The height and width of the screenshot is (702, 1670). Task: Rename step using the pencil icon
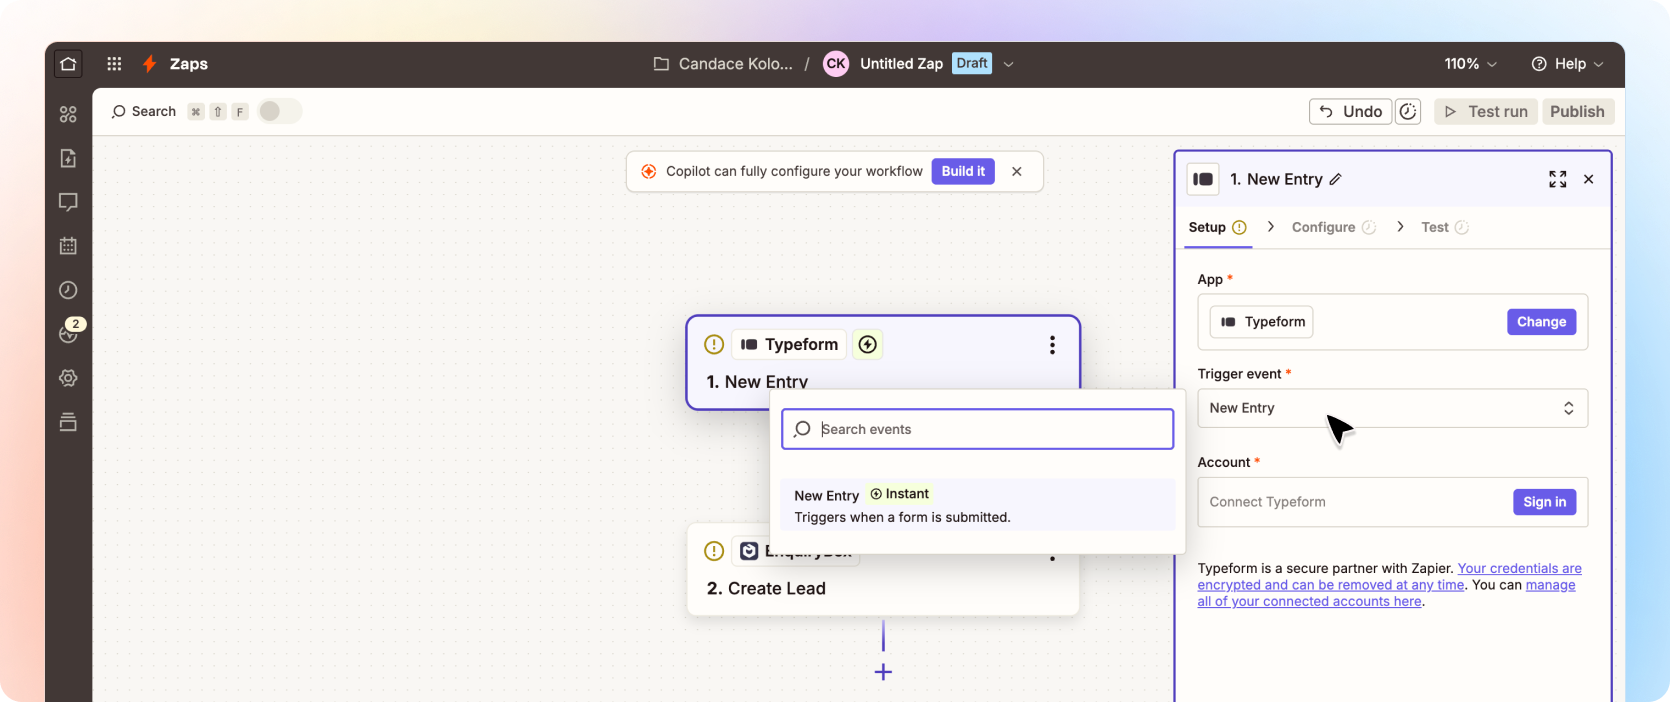1335,179
